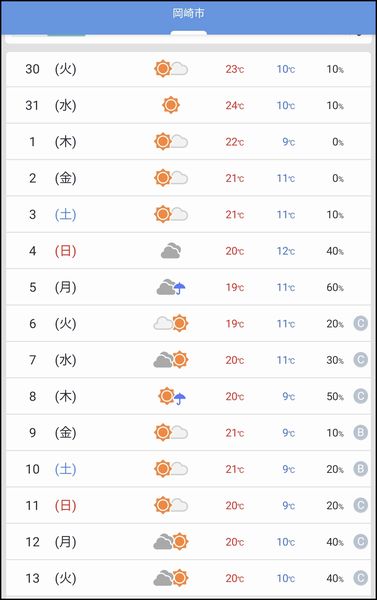The width and height of the screenshot is (377, 600).
Task: Click the 12℃ low temperature on day 4
Action: point(286,251)
